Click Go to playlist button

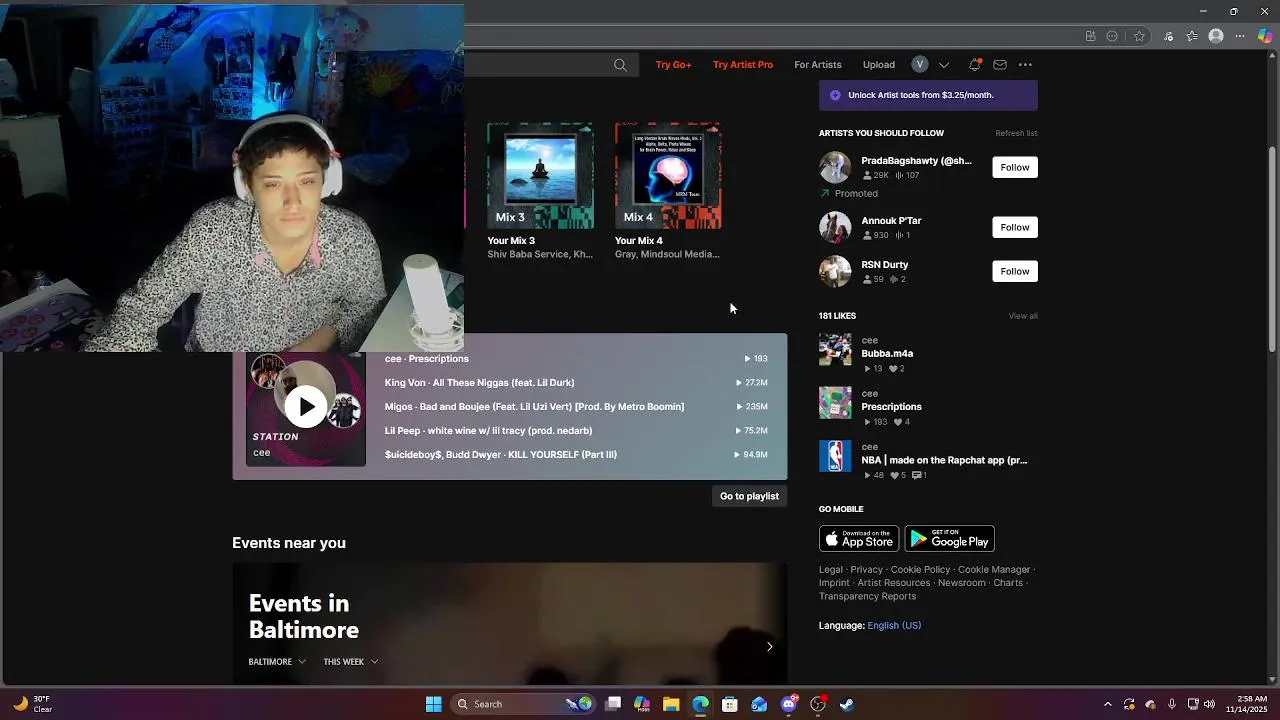click(749, 496)
